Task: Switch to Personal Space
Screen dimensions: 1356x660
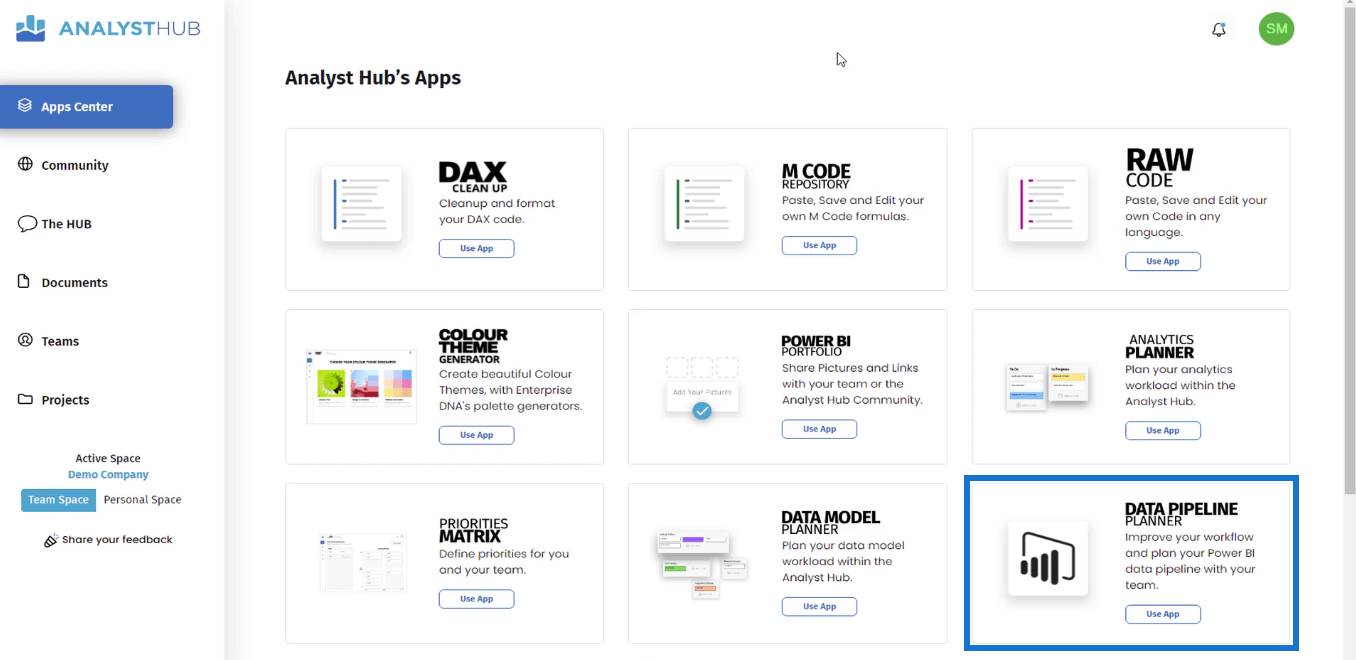Action: (x=143, y=500)
